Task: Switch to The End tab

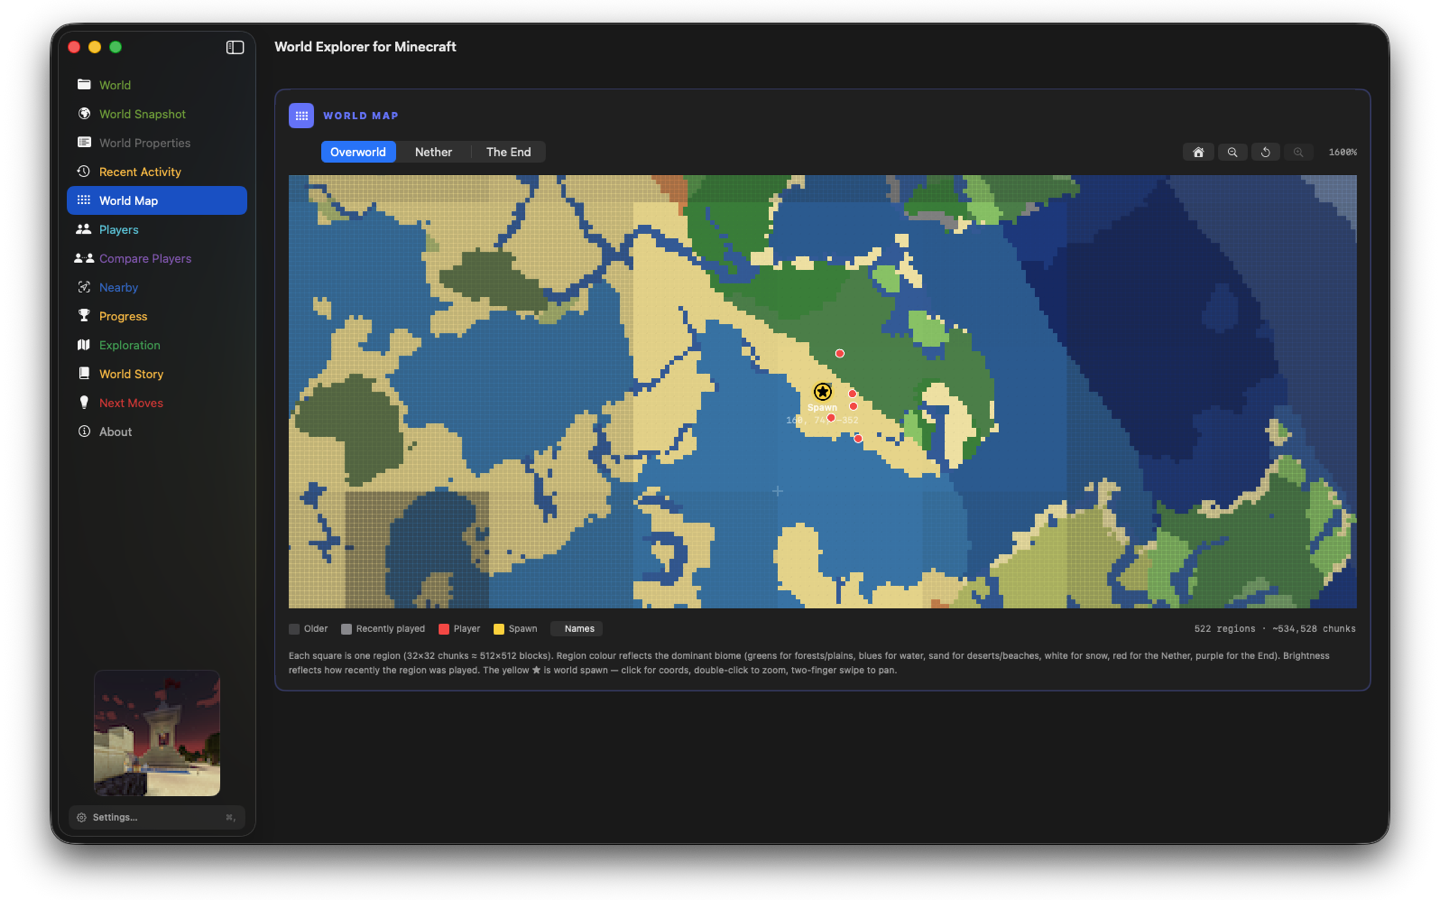Action: click(x=508, y=152)
